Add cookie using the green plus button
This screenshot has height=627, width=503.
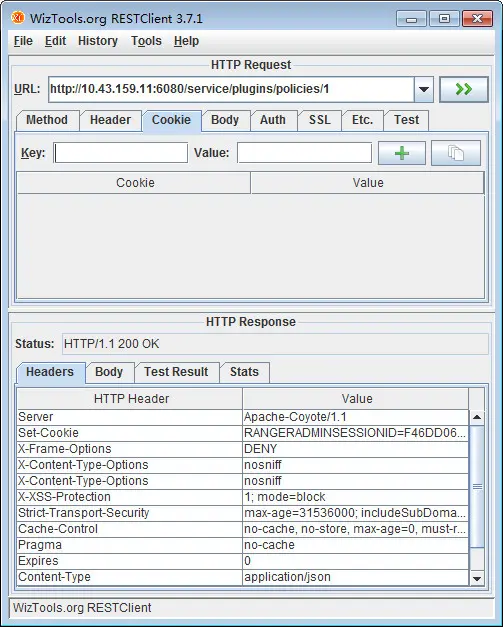402,153
